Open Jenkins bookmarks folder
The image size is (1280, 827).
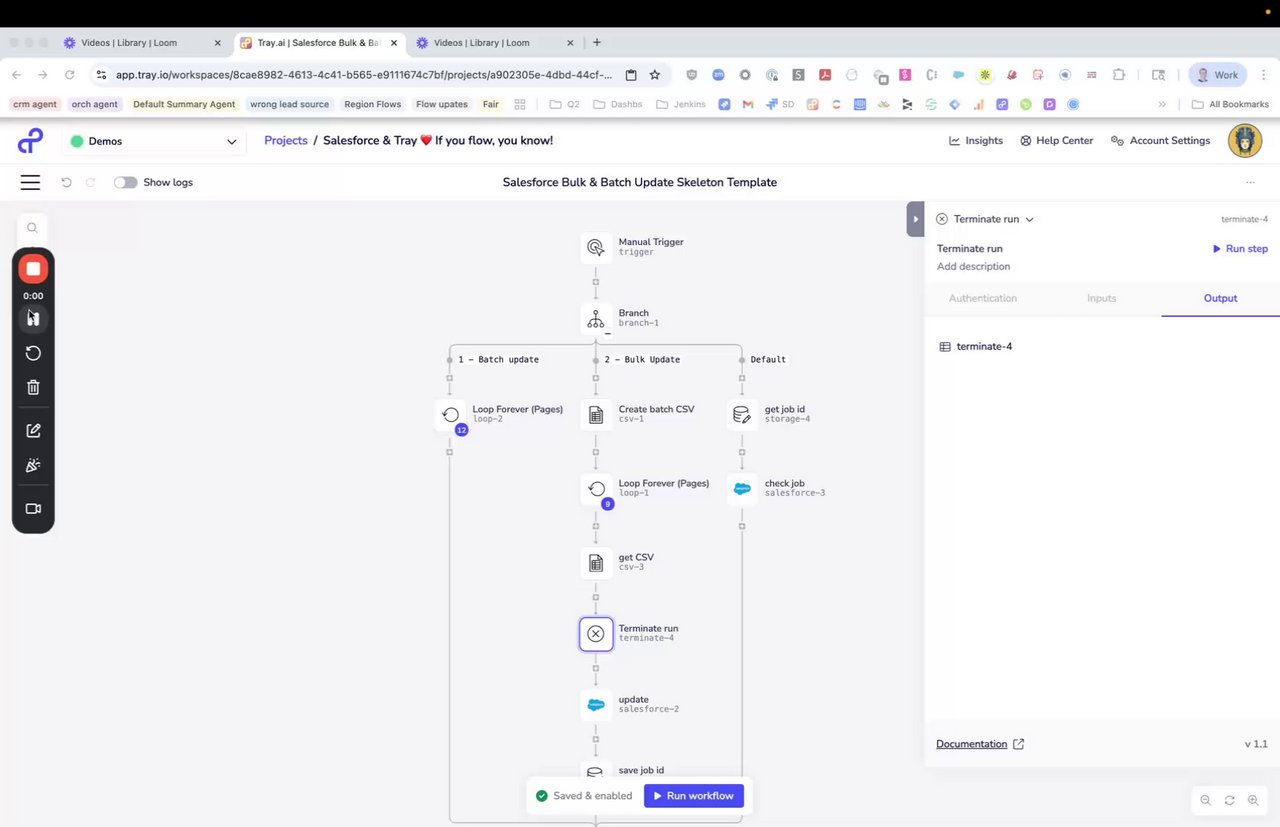[x=680, y=104]
